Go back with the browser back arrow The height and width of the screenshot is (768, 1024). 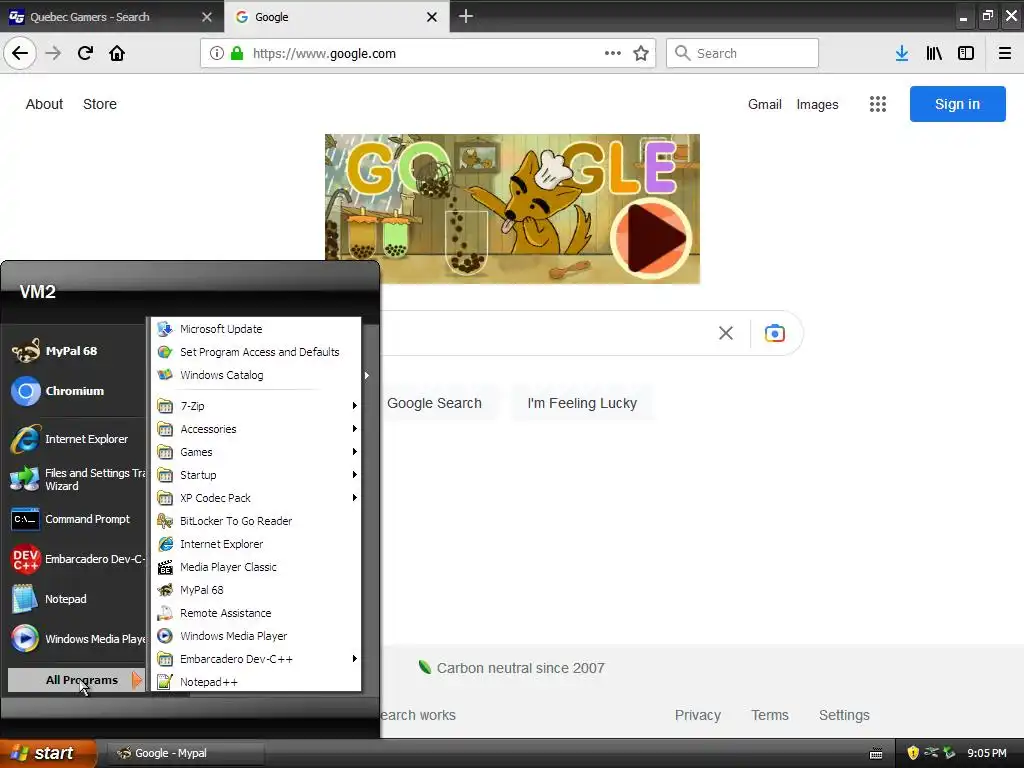pos(20,53)
